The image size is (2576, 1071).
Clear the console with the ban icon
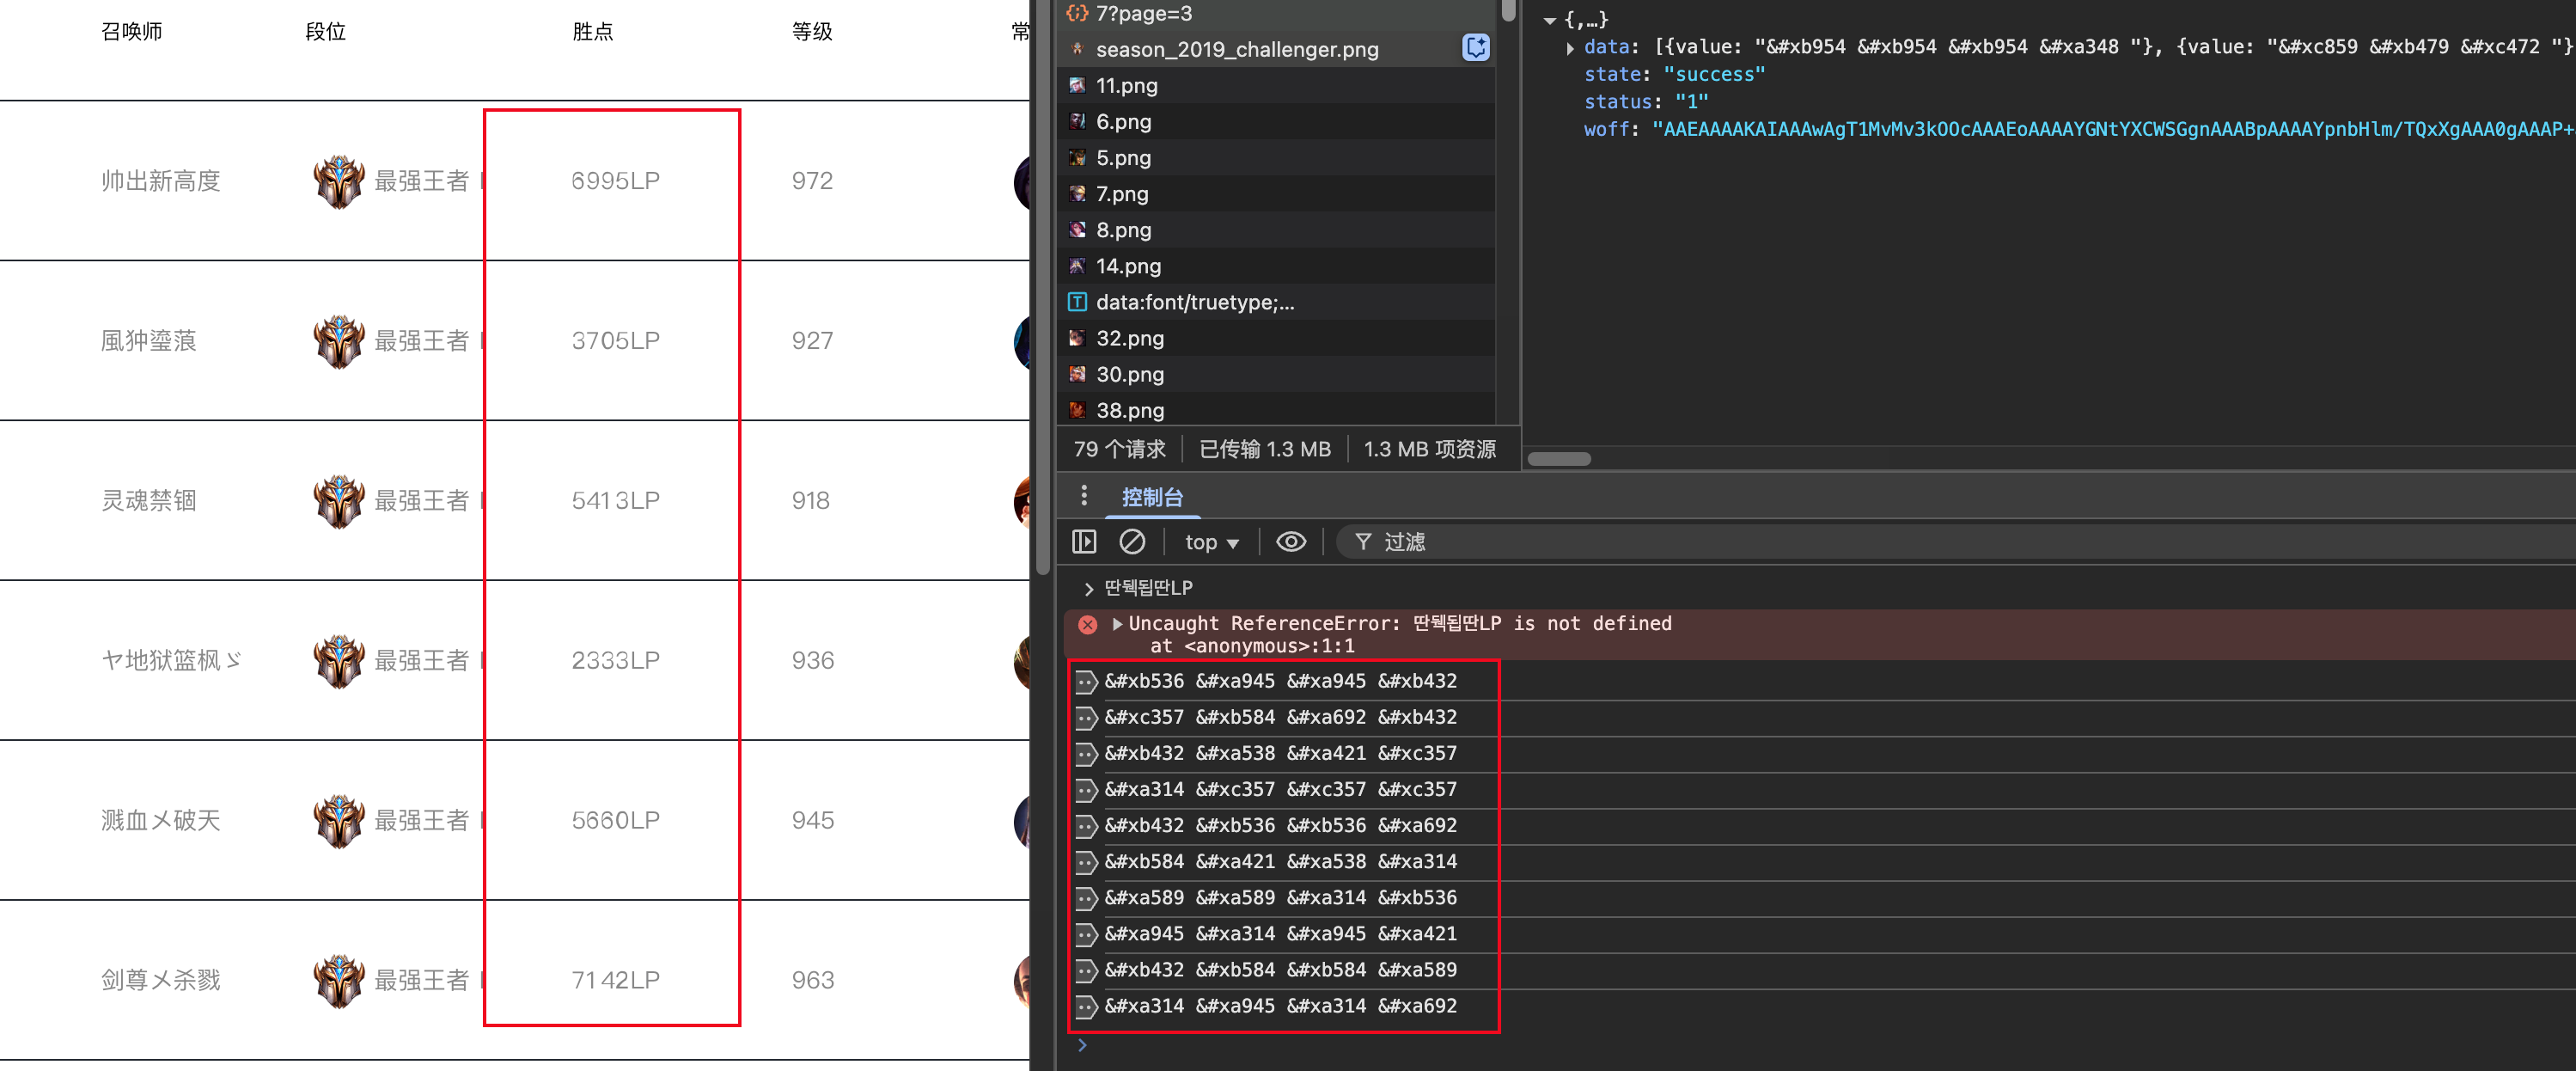pyautogui.click(x=1132, y=542)
